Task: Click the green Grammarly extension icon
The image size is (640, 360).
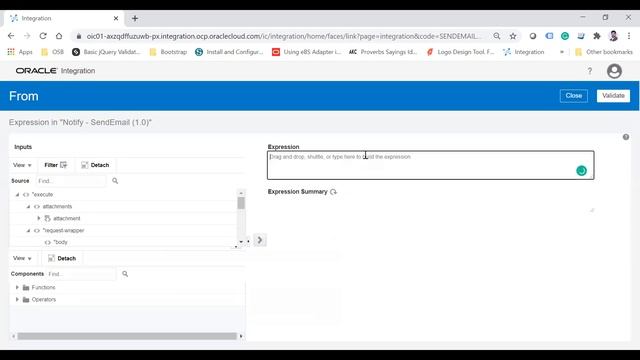Action: click(x=565, y=36)
